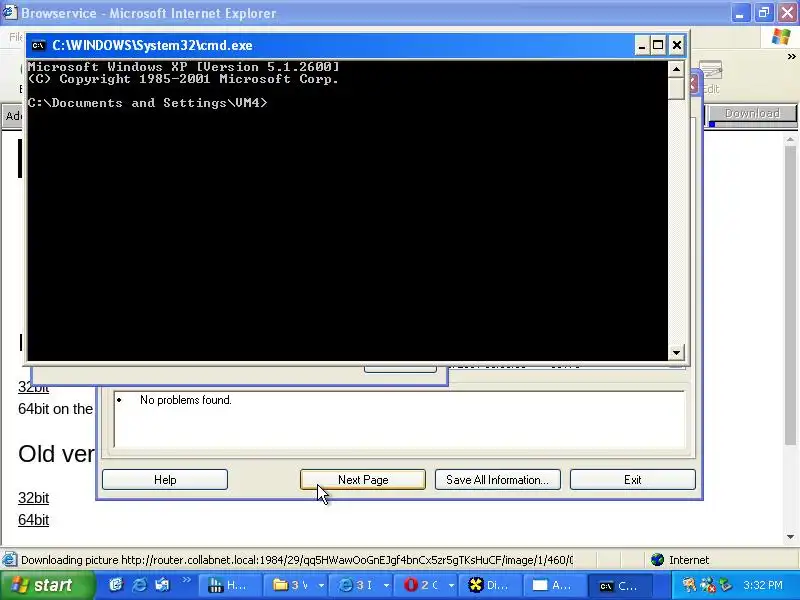Screen dimensions: 800x600
Task: Click the Windows flag logo in Internet Explorer
Action: click(780, 37)
